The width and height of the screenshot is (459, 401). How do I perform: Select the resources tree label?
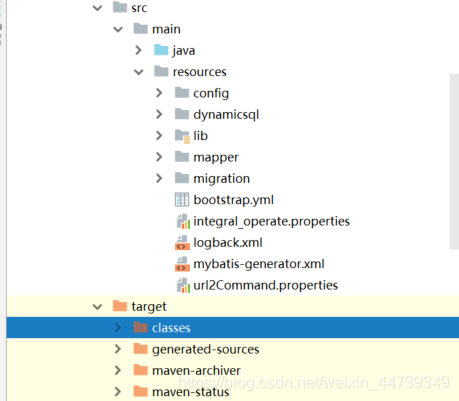(x=200, y=72)
